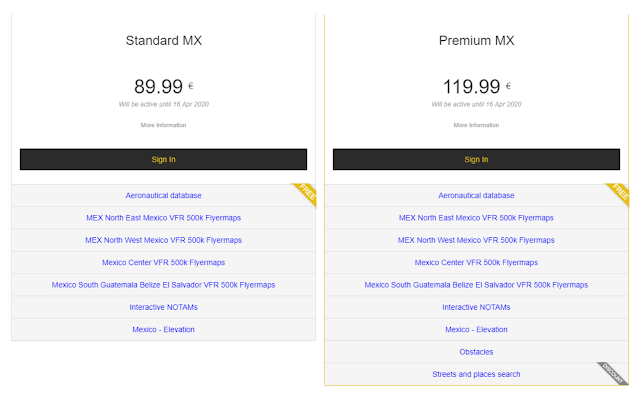The image size is (640, 415).
Task: Click the Standard MX 89.99 price
Action: point(160,86)
